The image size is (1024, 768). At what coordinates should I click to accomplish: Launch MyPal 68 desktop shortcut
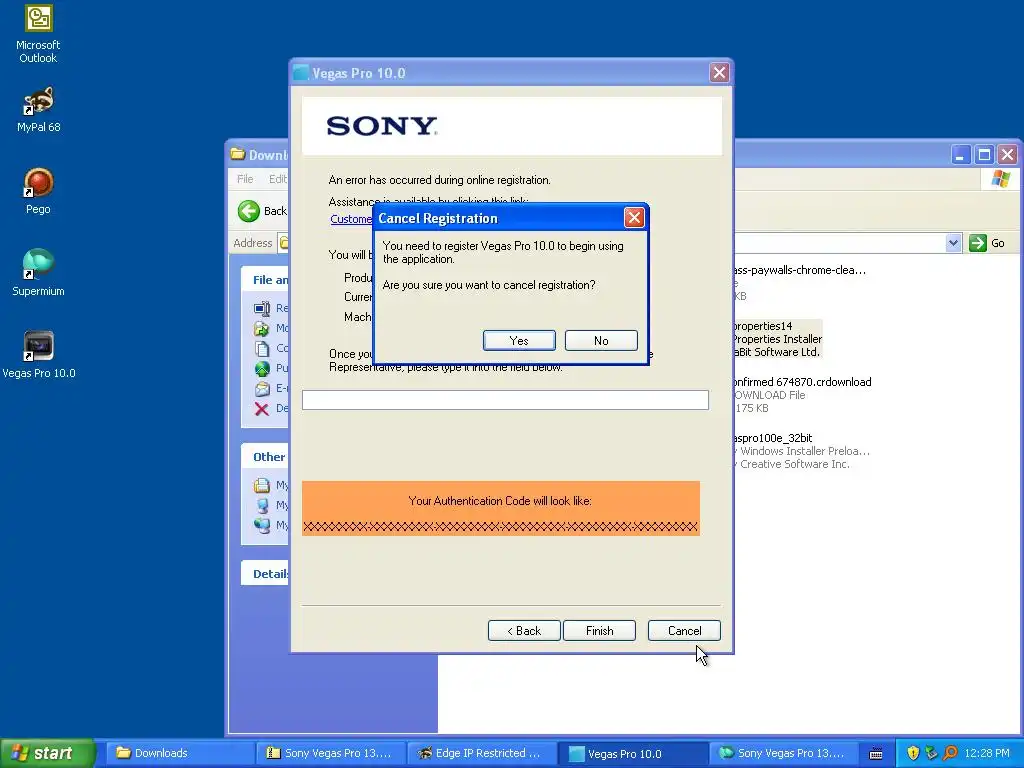38,110
